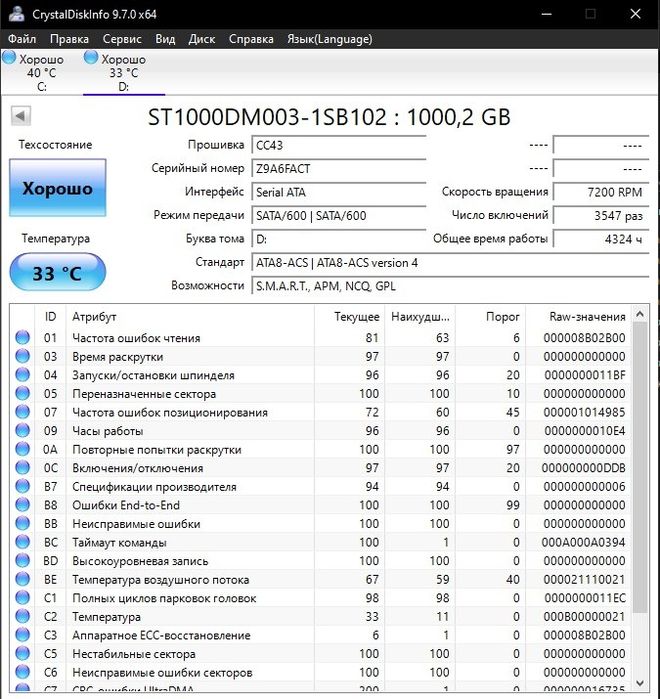Click status orb of attribute C3 row
The height and width of the screenshot is (699, 660).
23,635
